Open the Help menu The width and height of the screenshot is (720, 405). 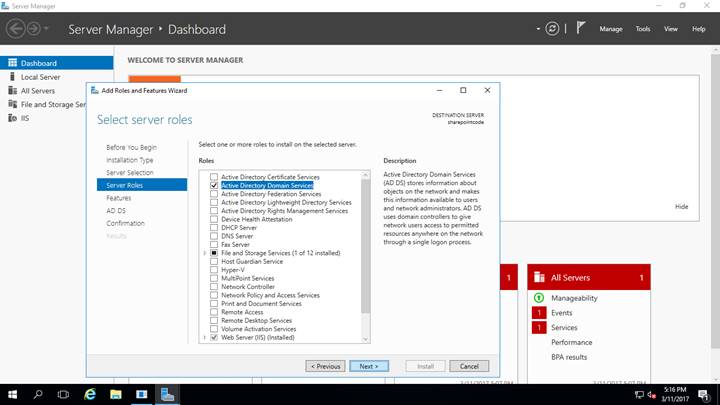click(698, 28)
